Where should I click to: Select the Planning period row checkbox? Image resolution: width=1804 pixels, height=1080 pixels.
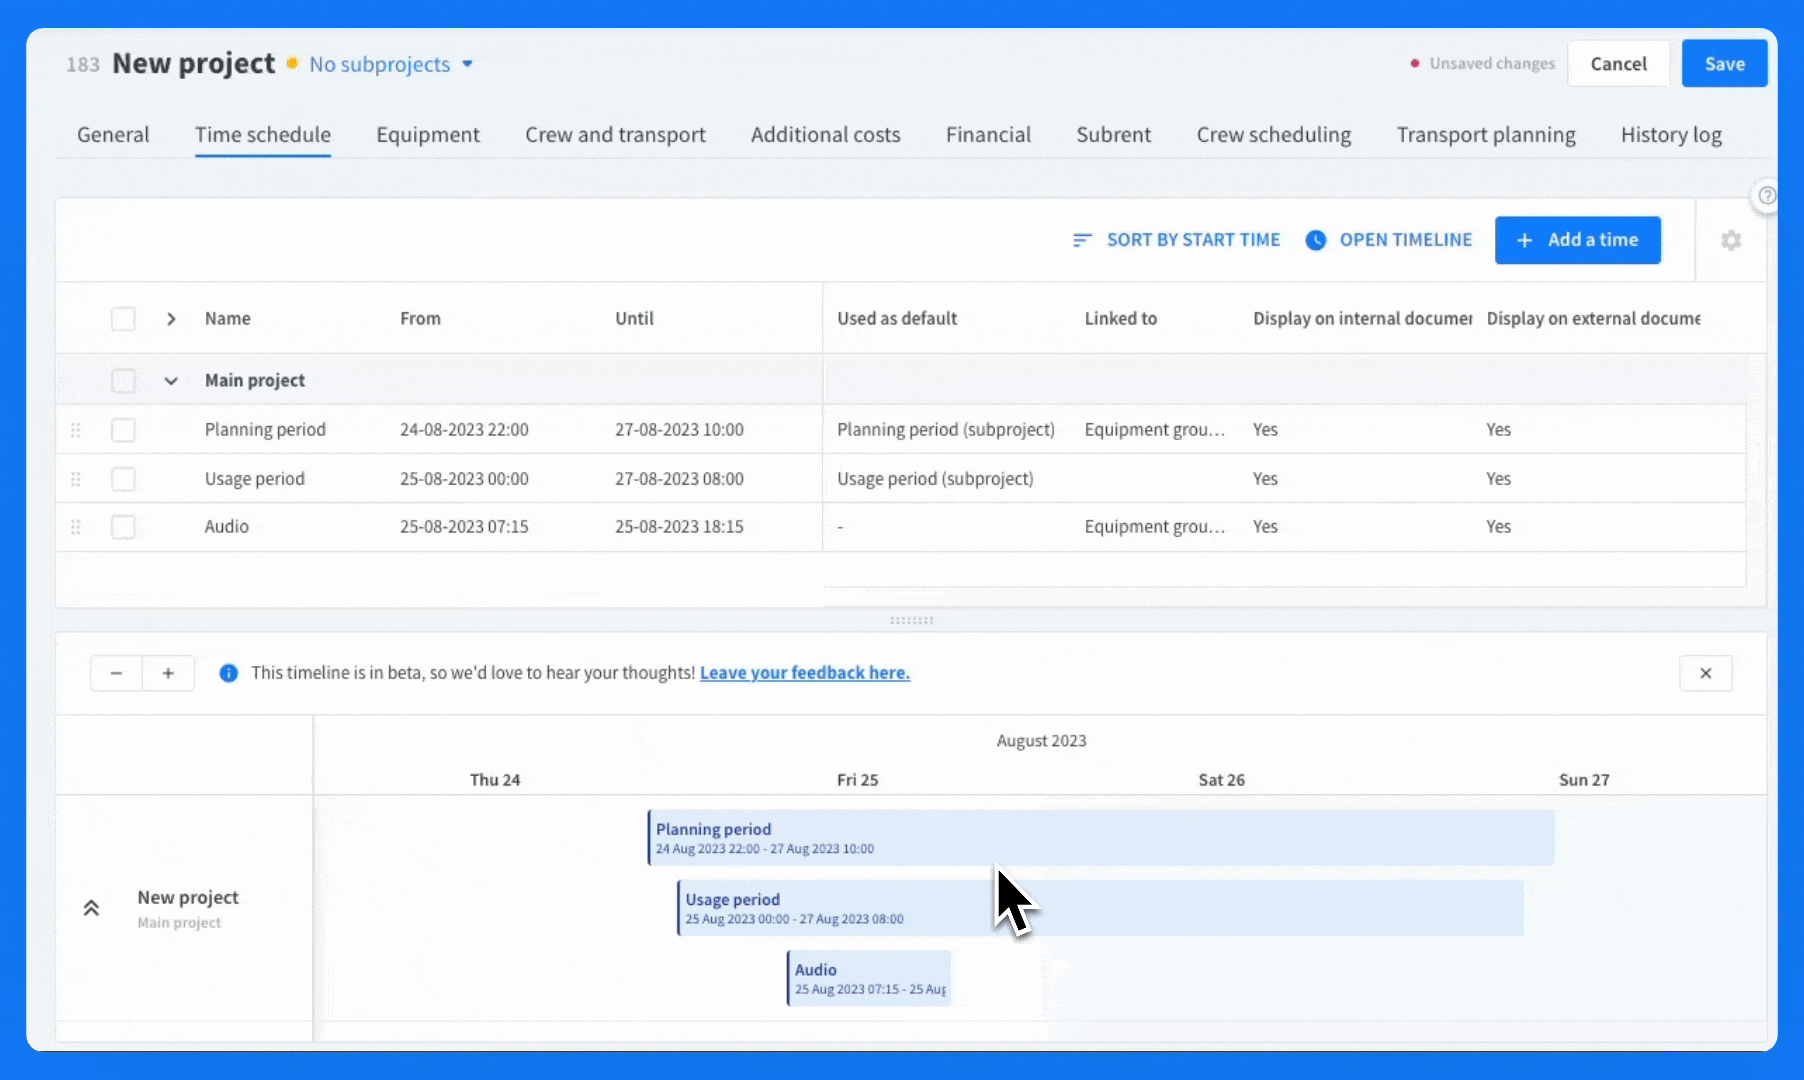point(123,430)
